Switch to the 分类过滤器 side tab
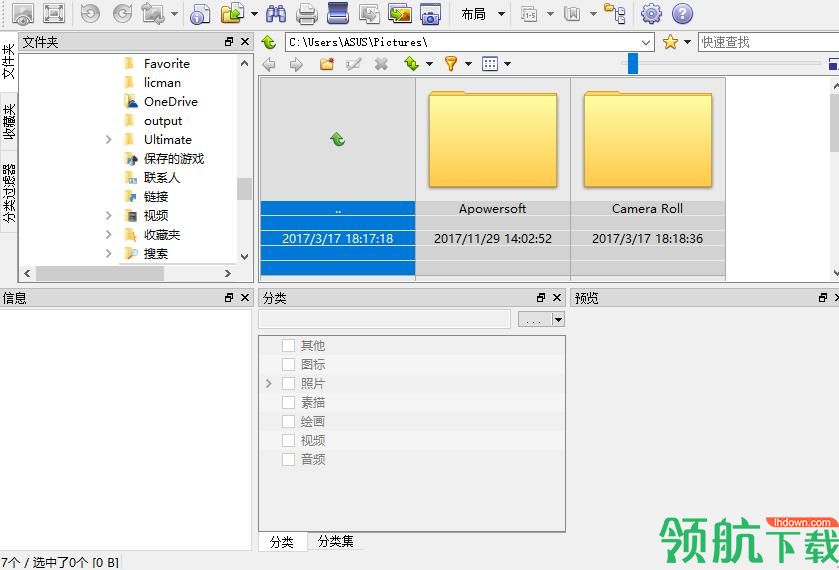This screenshot has height=570, width=839. pos(9,193)
